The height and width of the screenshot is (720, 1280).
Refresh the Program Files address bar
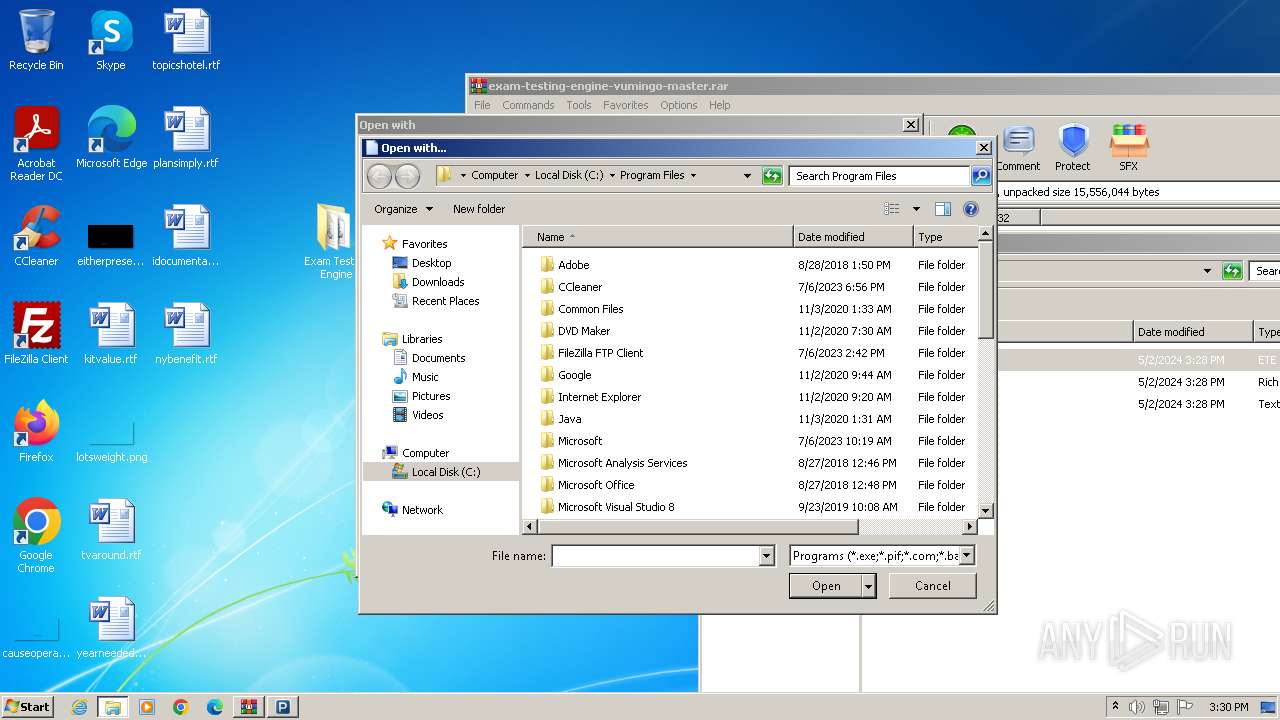click(x=771, y=176)
